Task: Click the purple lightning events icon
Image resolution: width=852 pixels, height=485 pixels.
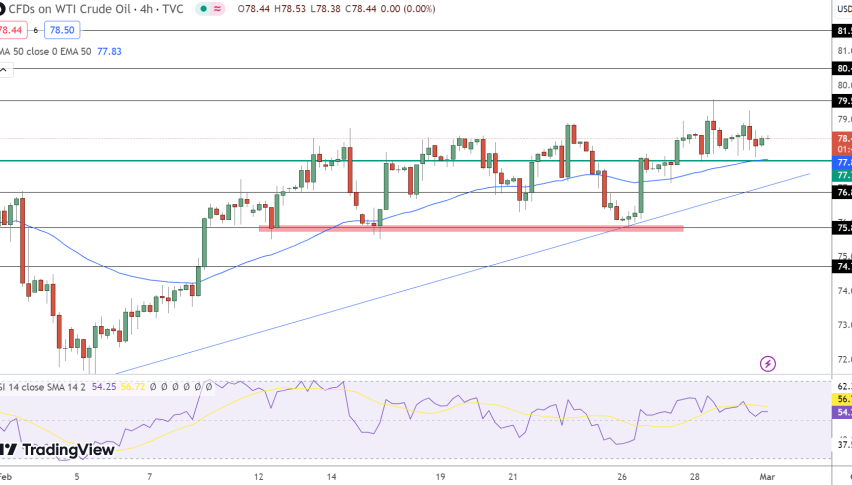Action: tap(768, 363)
